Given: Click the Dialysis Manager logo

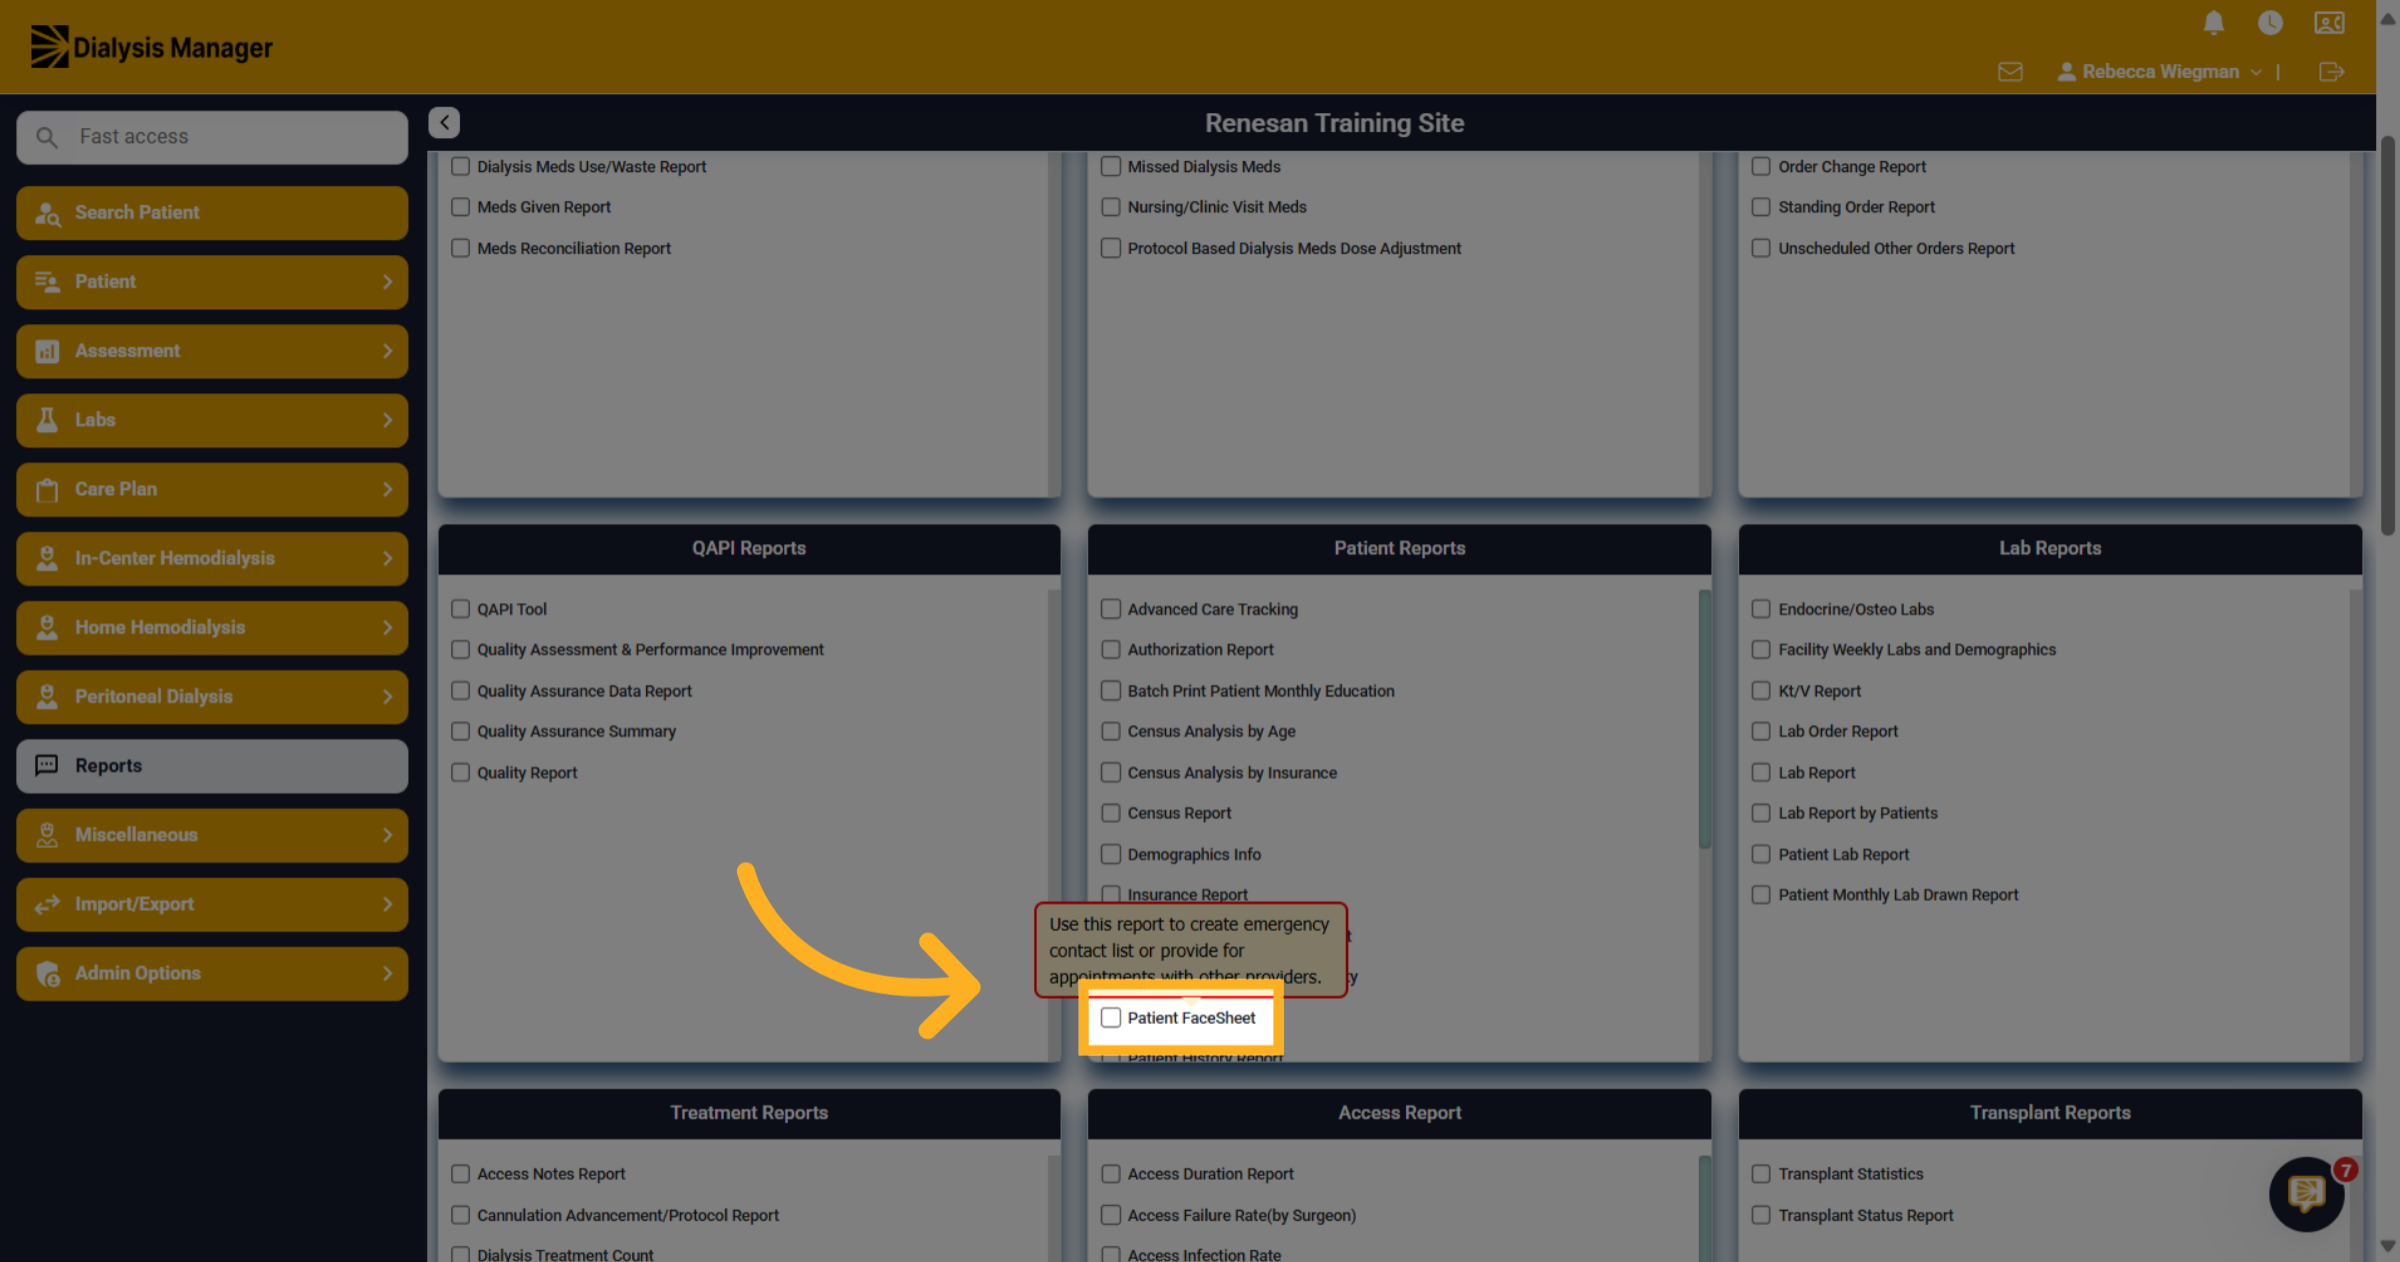Looking at the screenshot, I should (x=151, y=47).
